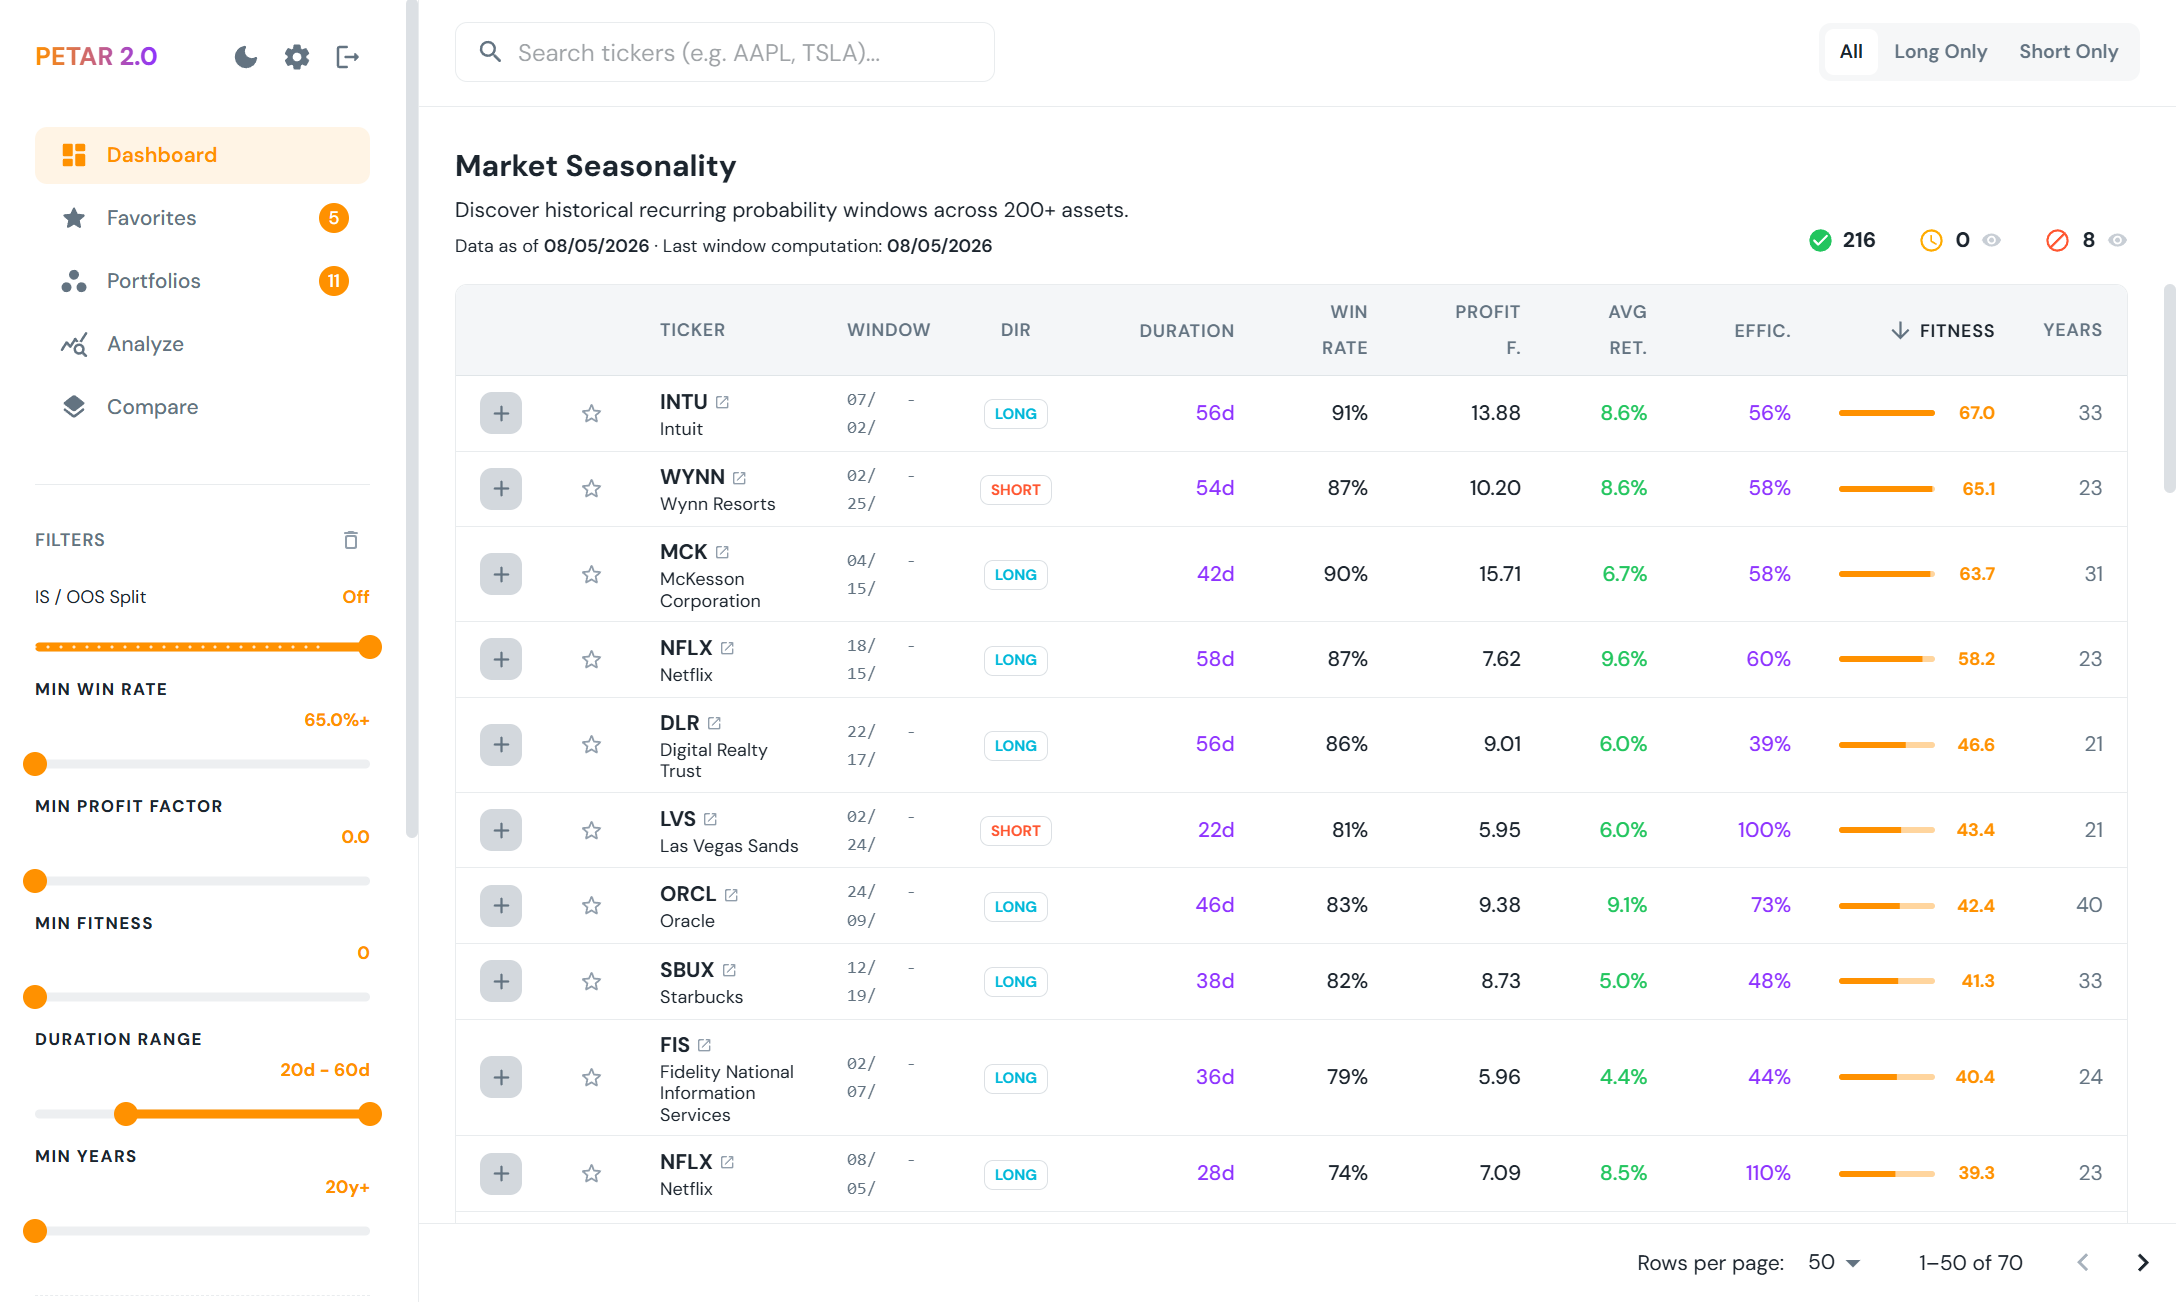Expand the INTU row with plus
2176x1302 pixels.
click(x=501, y=413)
